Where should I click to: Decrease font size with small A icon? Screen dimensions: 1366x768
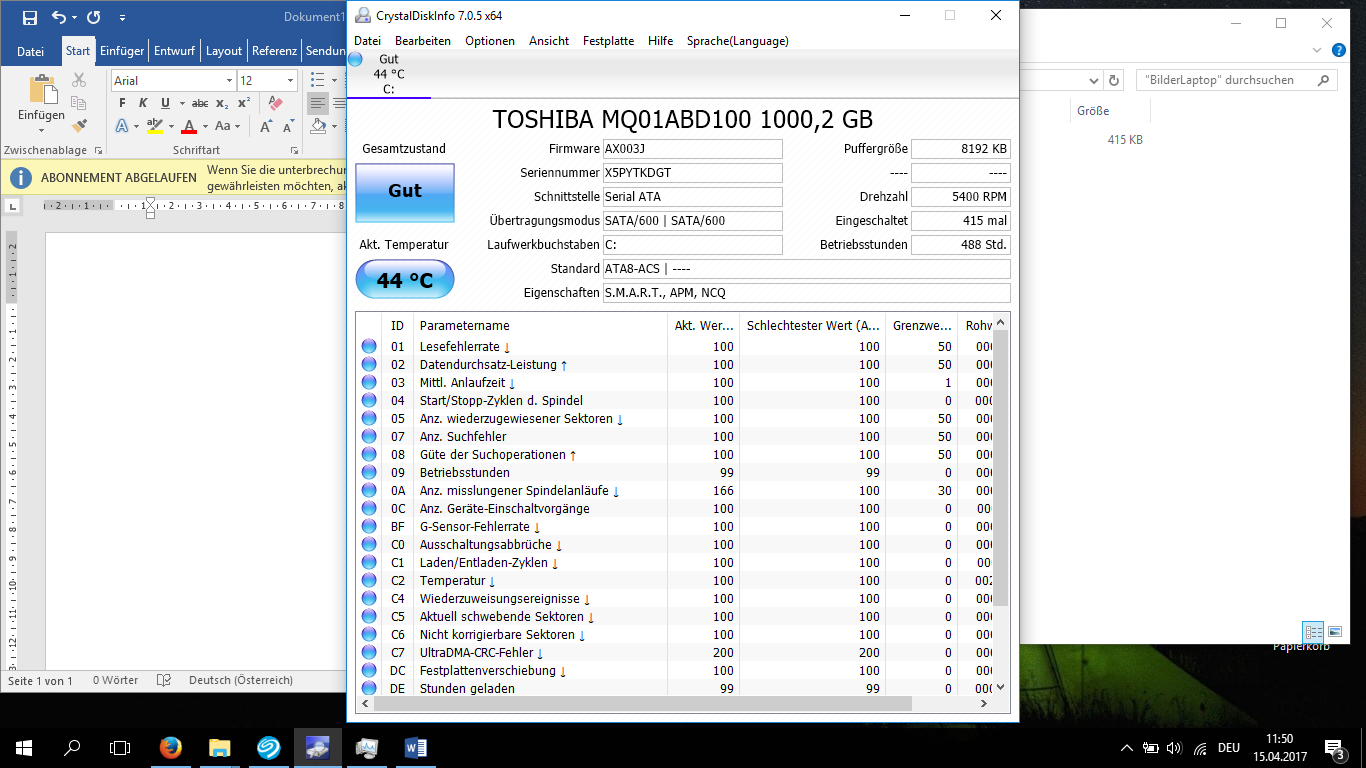(287, 126)
